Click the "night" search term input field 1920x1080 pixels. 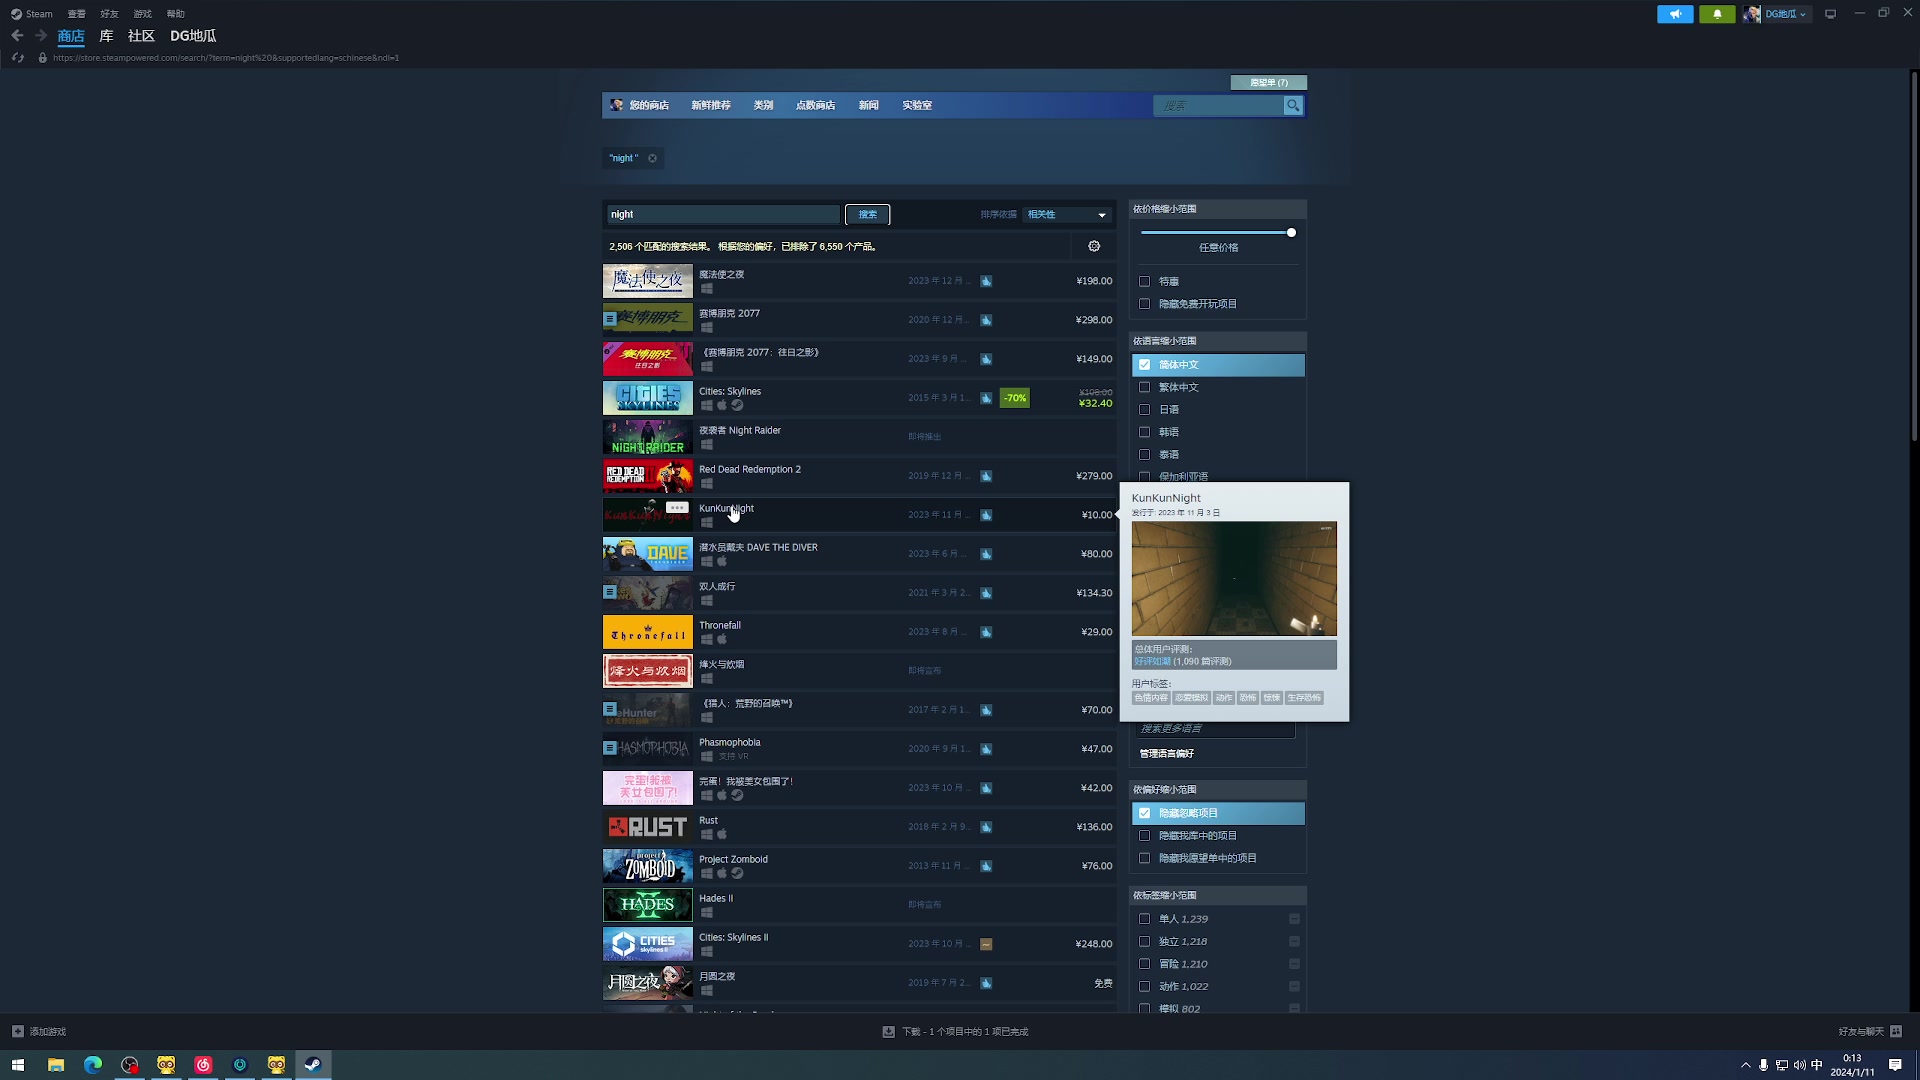(723, 215)
